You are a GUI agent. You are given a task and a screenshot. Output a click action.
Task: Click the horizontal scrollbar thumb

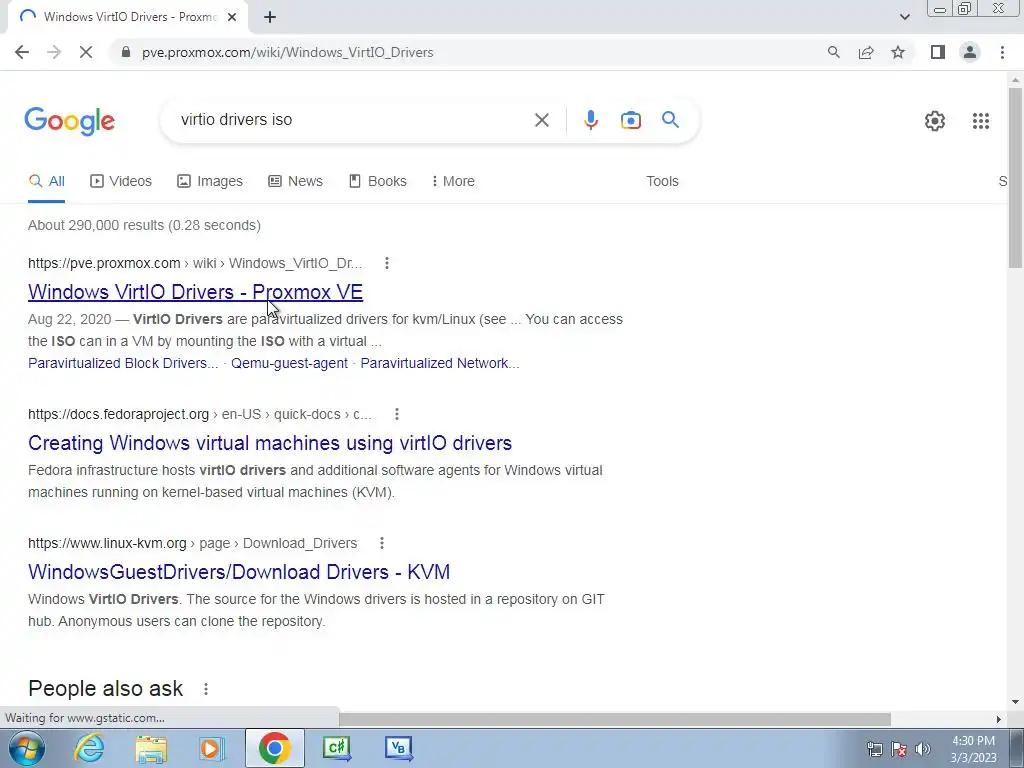pyautogui.click(x=615, y=719)
